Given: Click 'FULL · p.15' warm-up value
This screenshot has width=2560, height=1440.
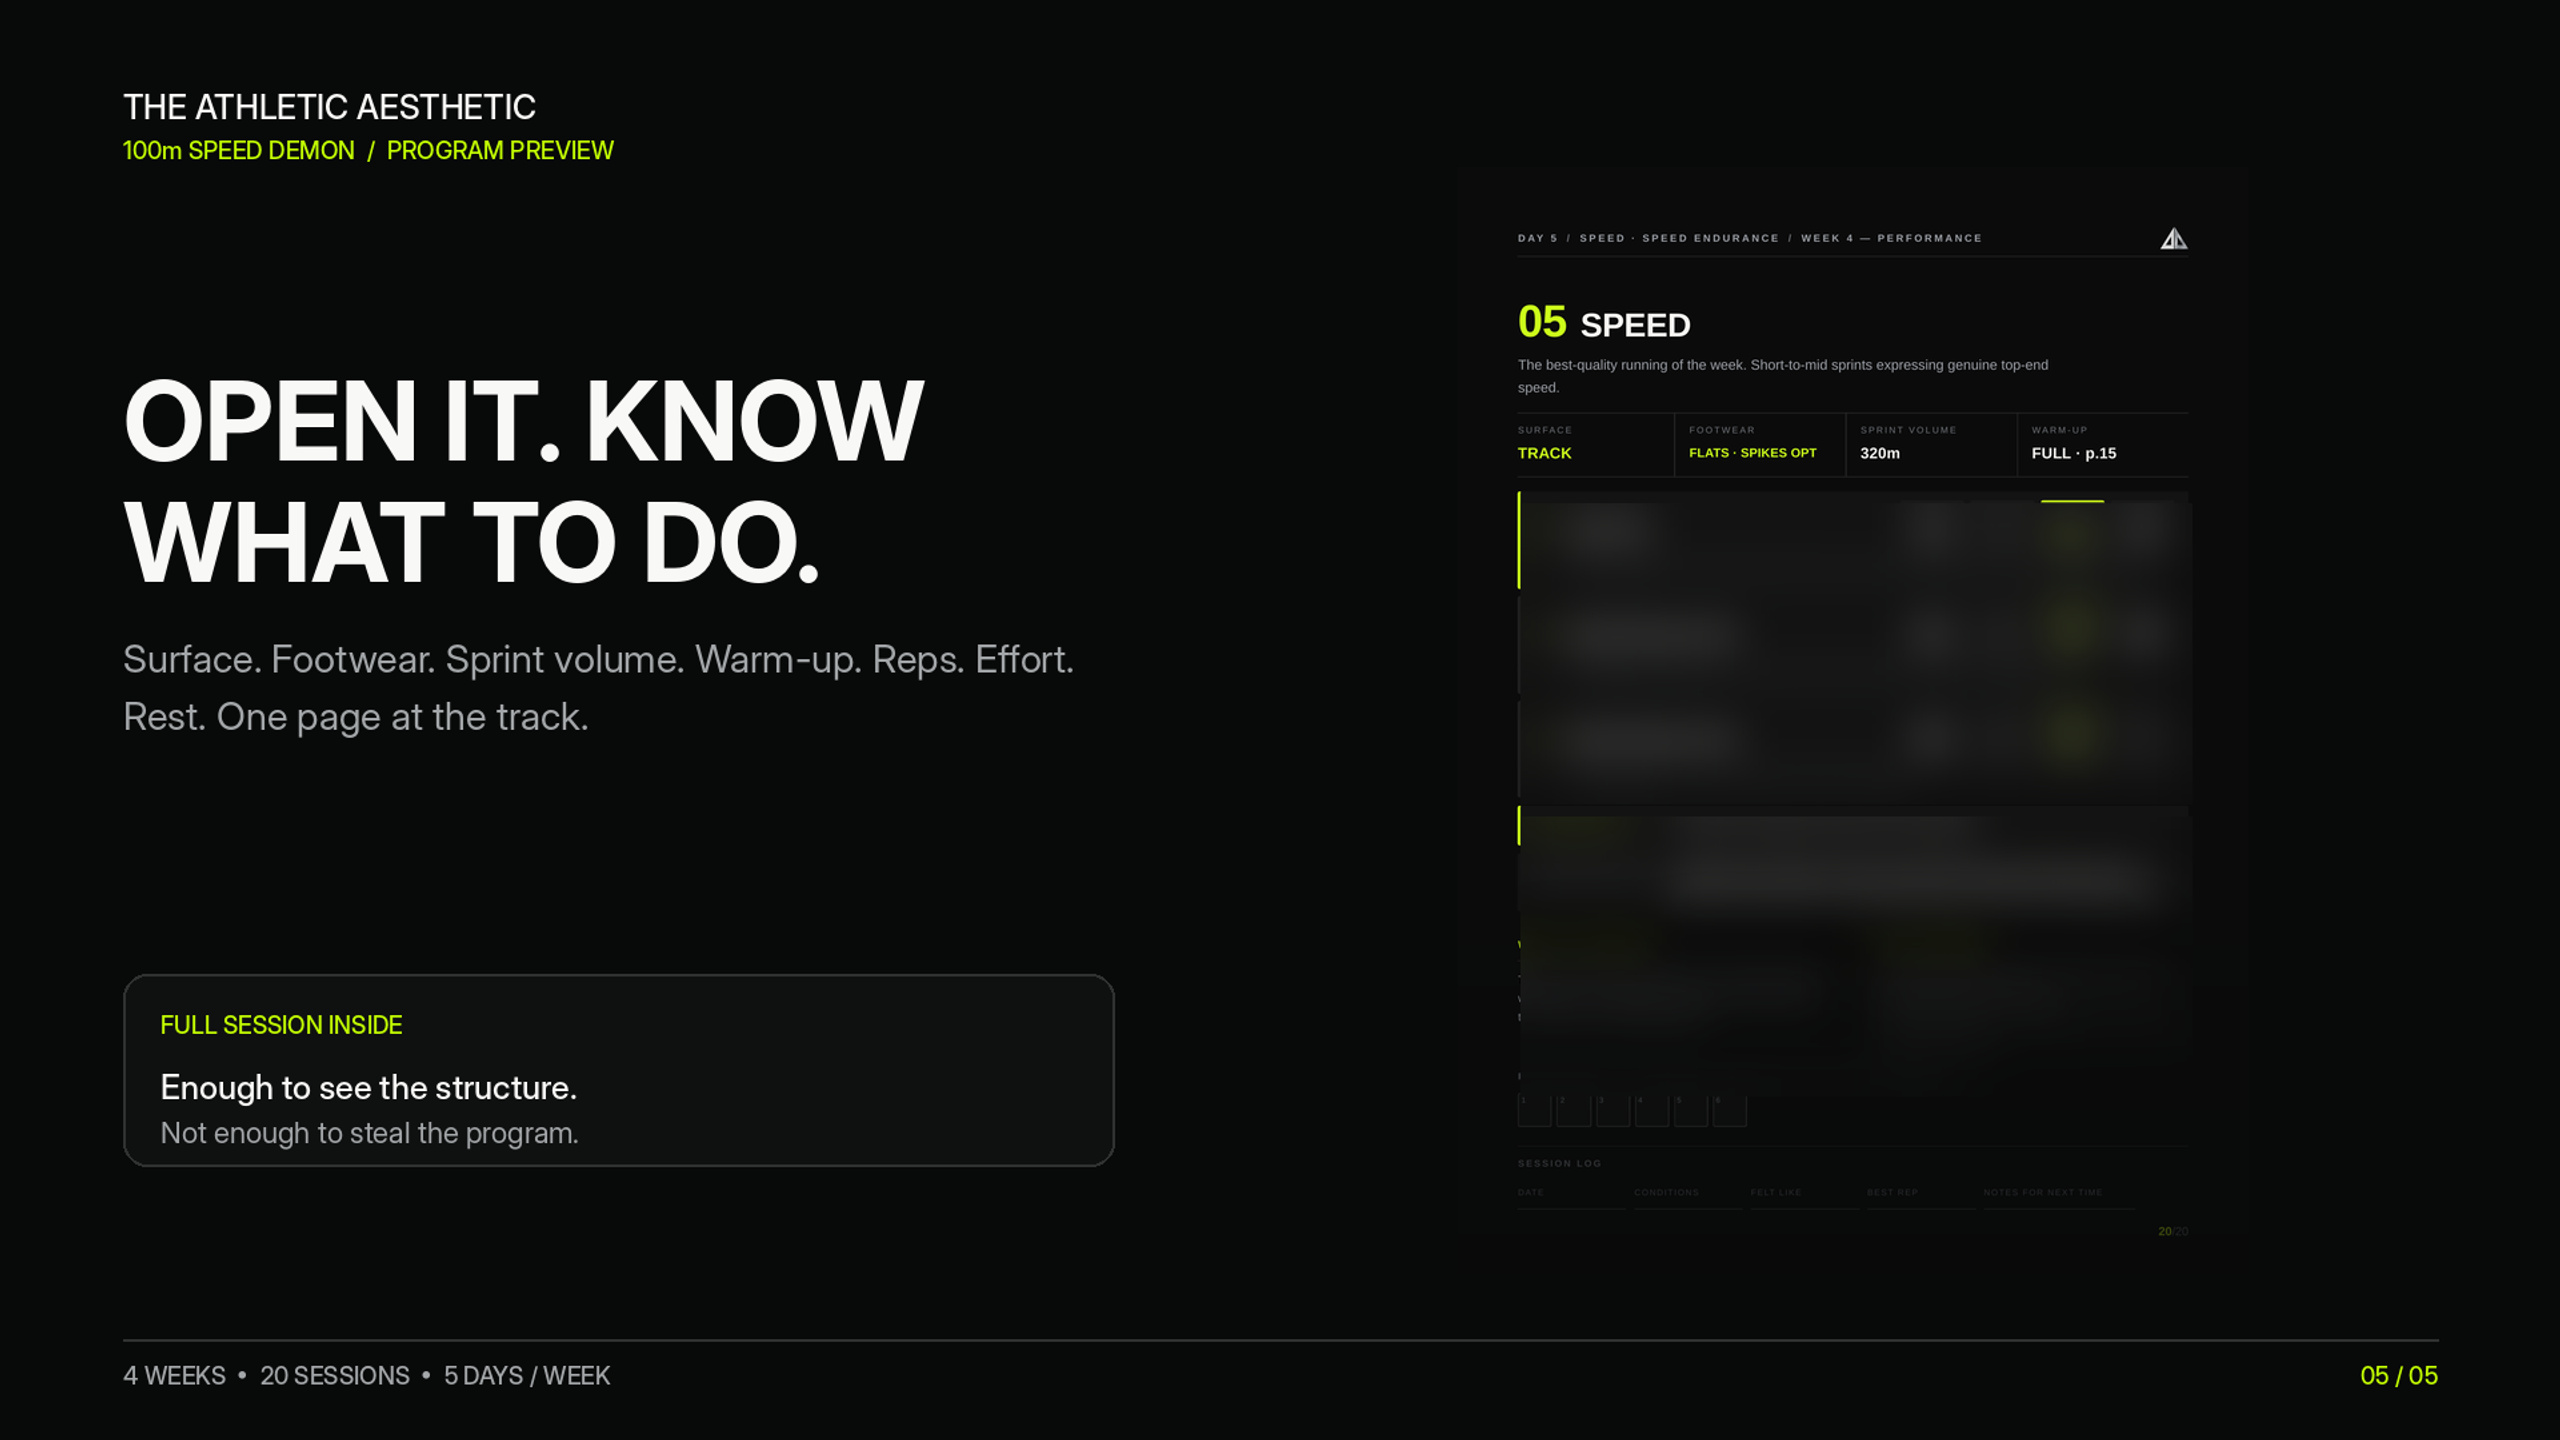Looking at the screenshot, I should pos(2074,453).
